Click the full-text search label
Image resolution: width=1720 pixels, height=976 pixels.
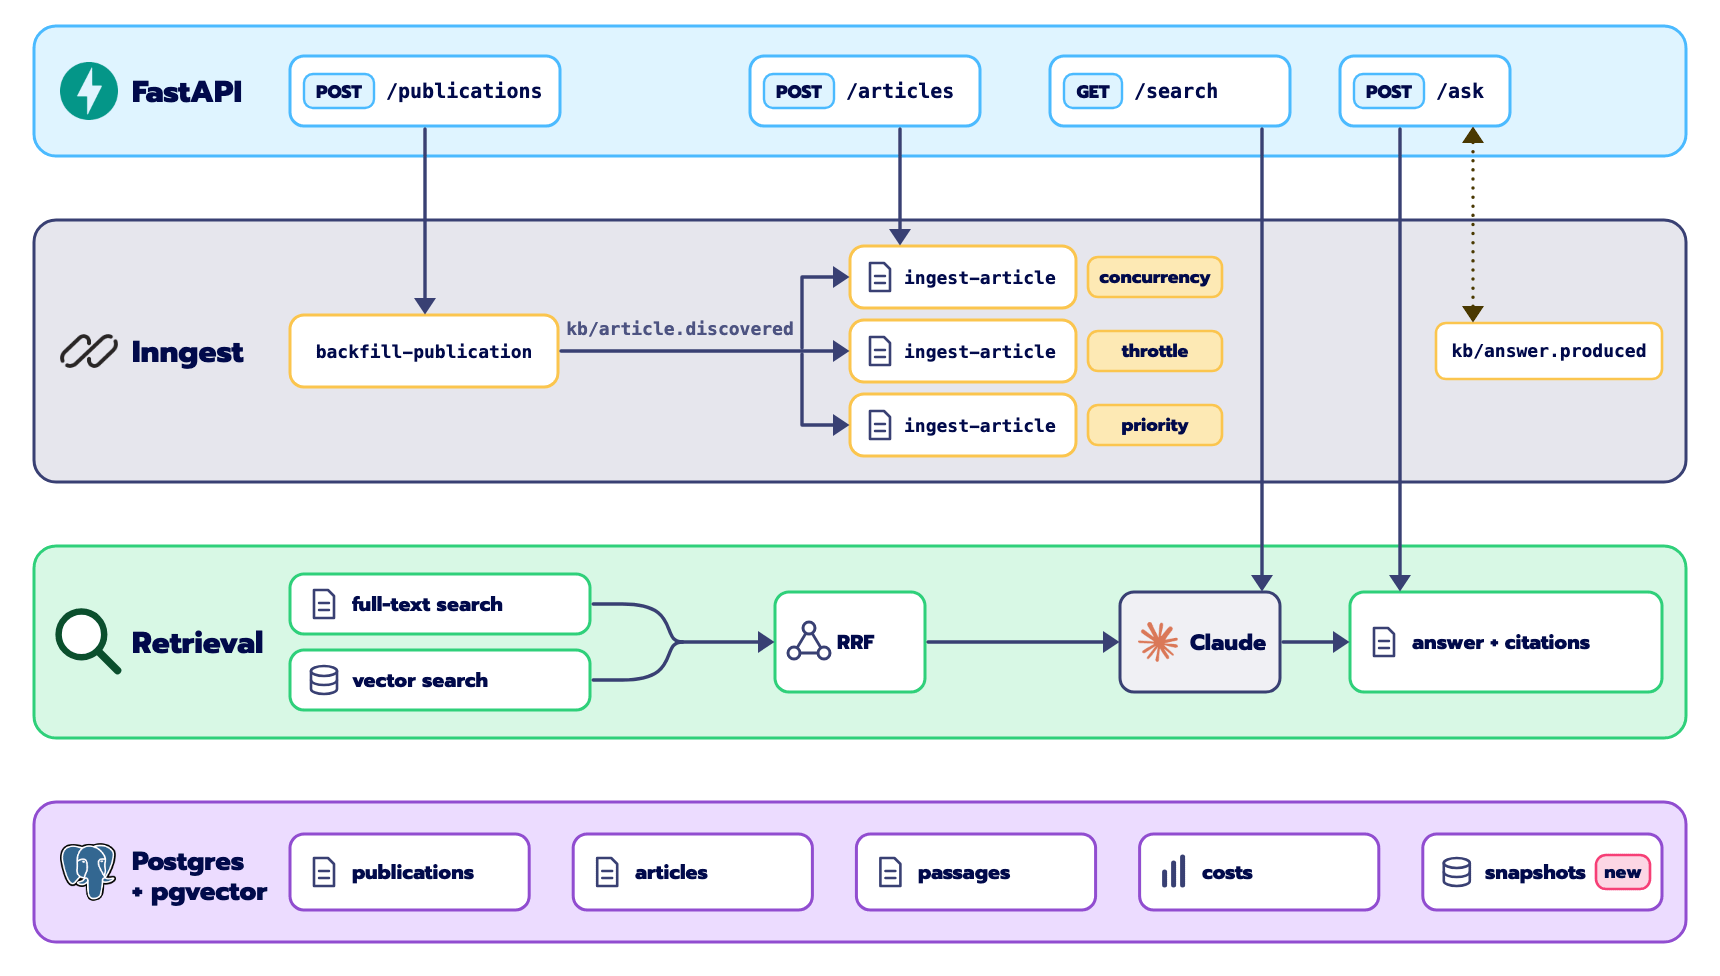(x=427, y=604)
